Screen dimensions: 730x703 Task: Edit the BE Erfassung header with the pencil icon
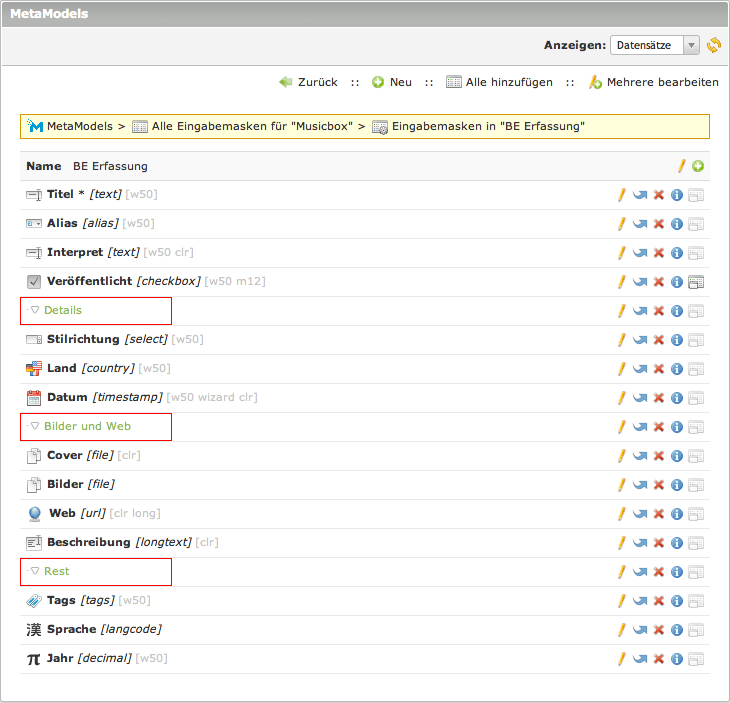[682, 166]
